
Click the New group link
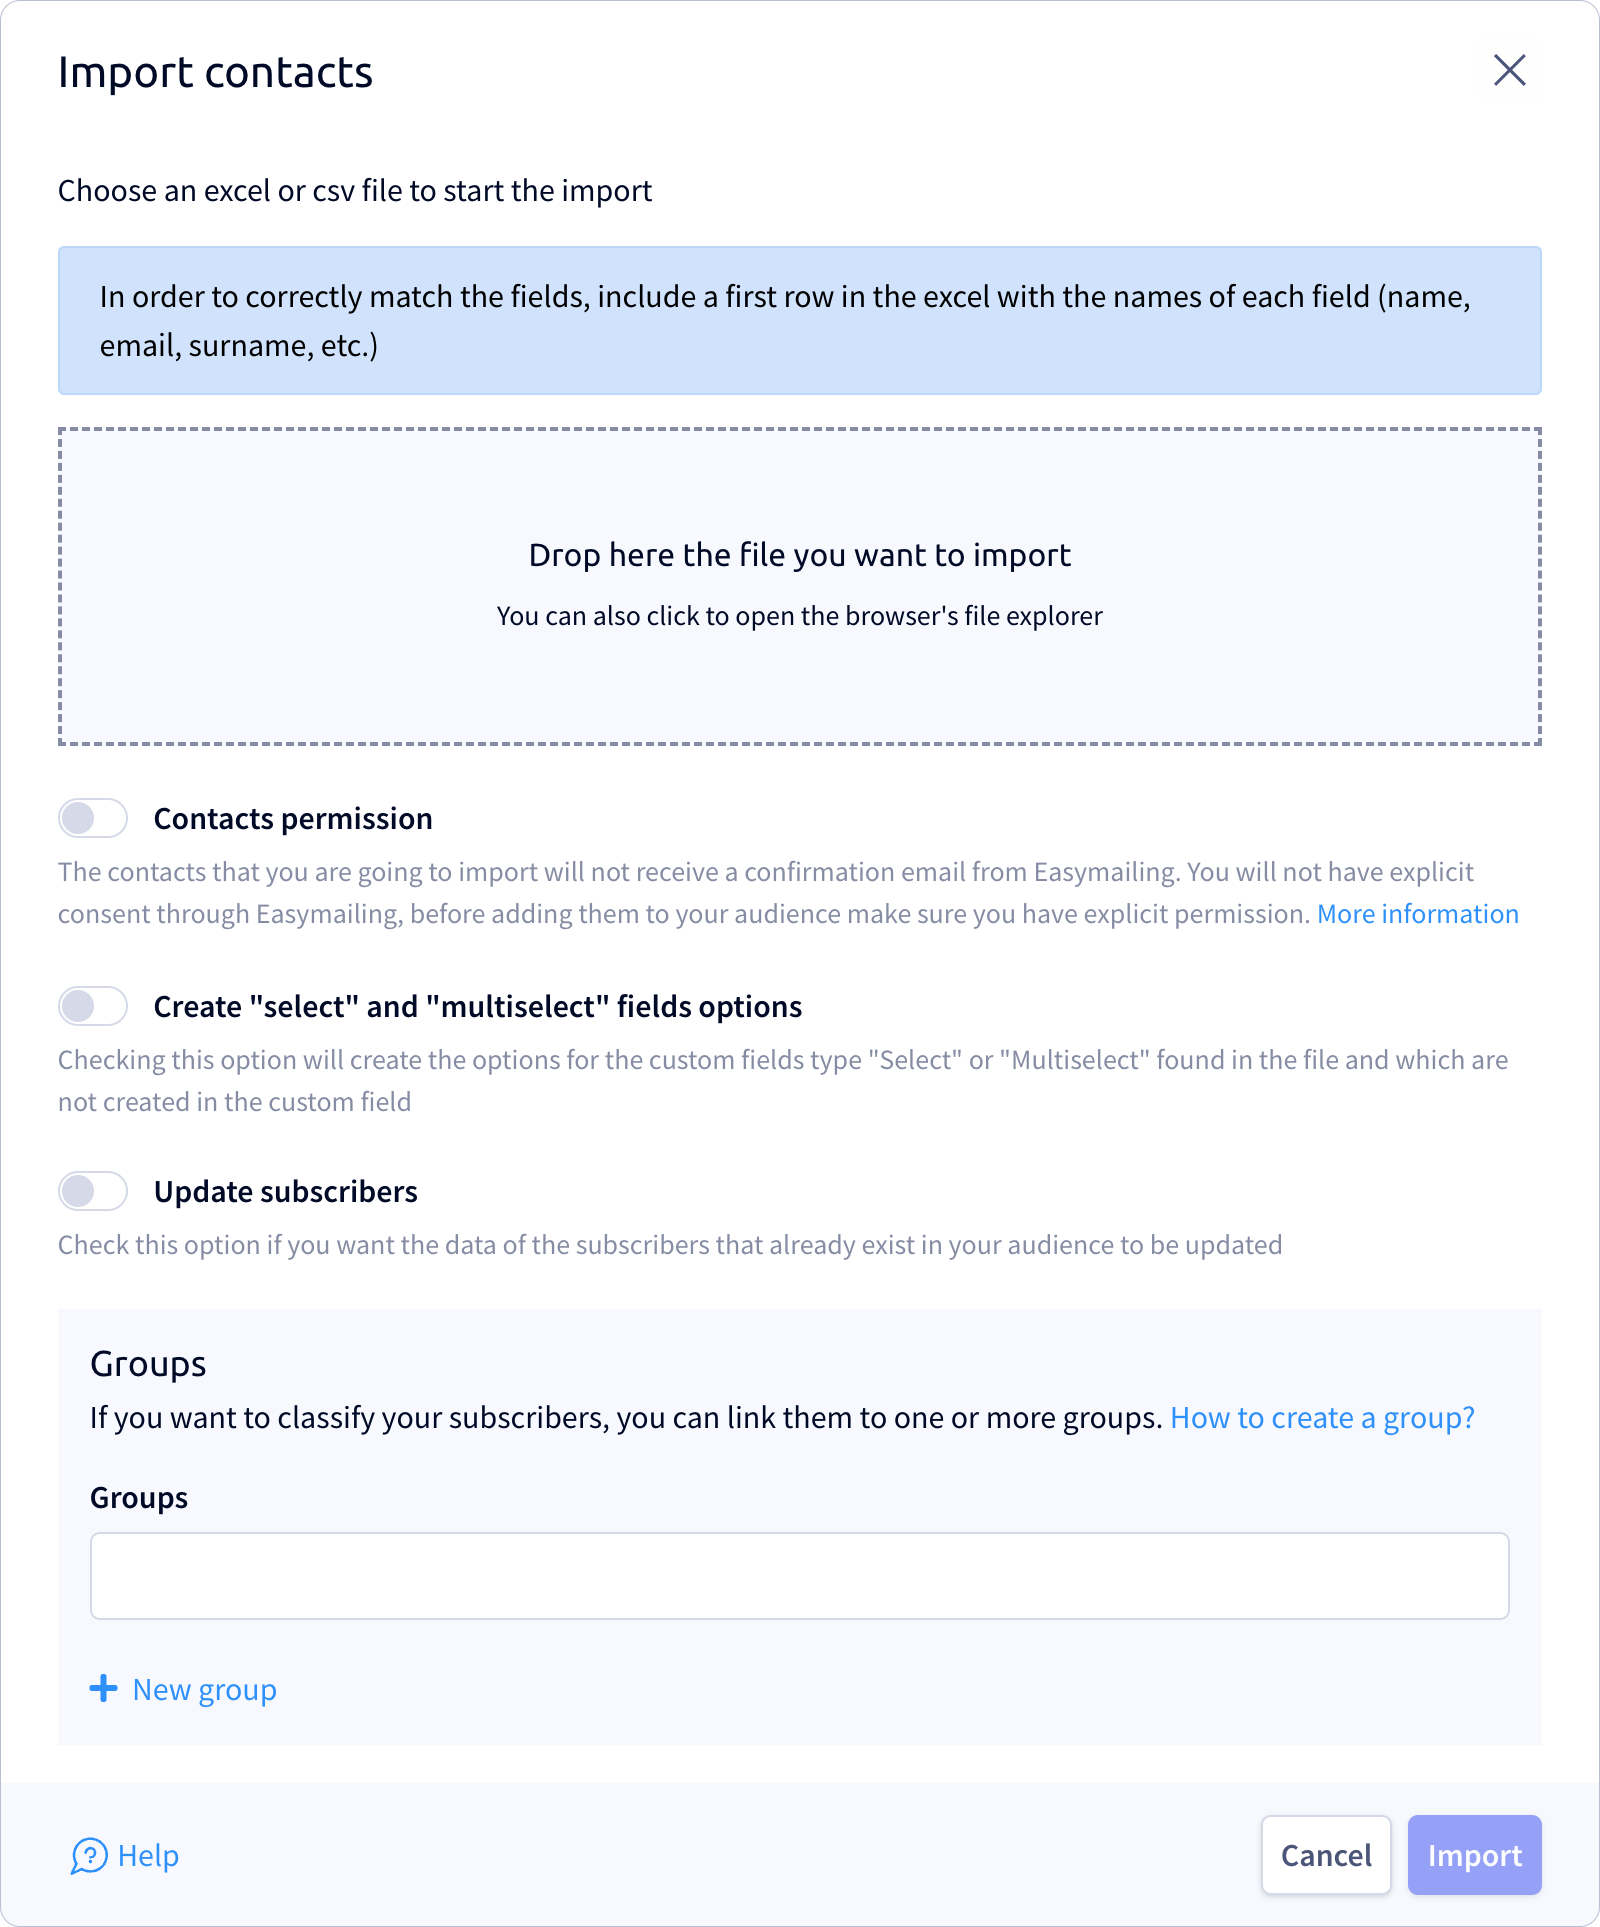pyautogui.click(x=205, y=1690)
